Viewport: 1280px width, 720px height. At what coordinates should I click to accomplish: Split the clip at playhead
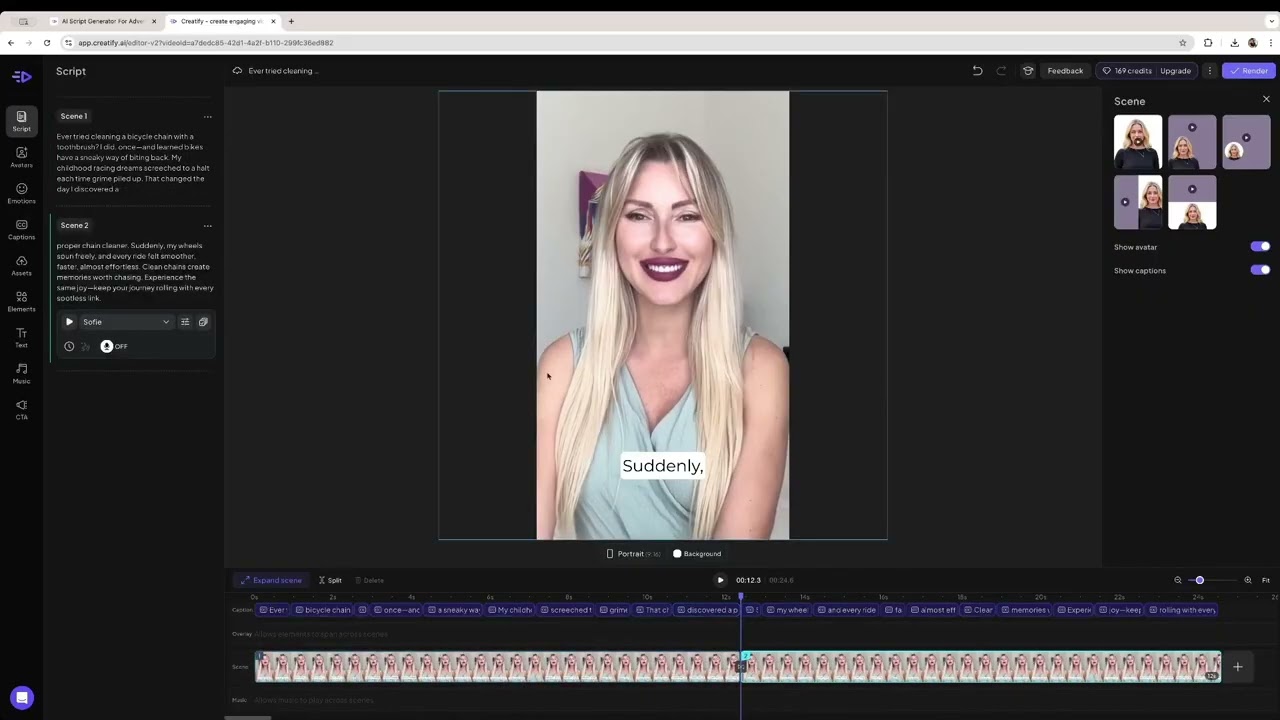[x=330, y=580]
